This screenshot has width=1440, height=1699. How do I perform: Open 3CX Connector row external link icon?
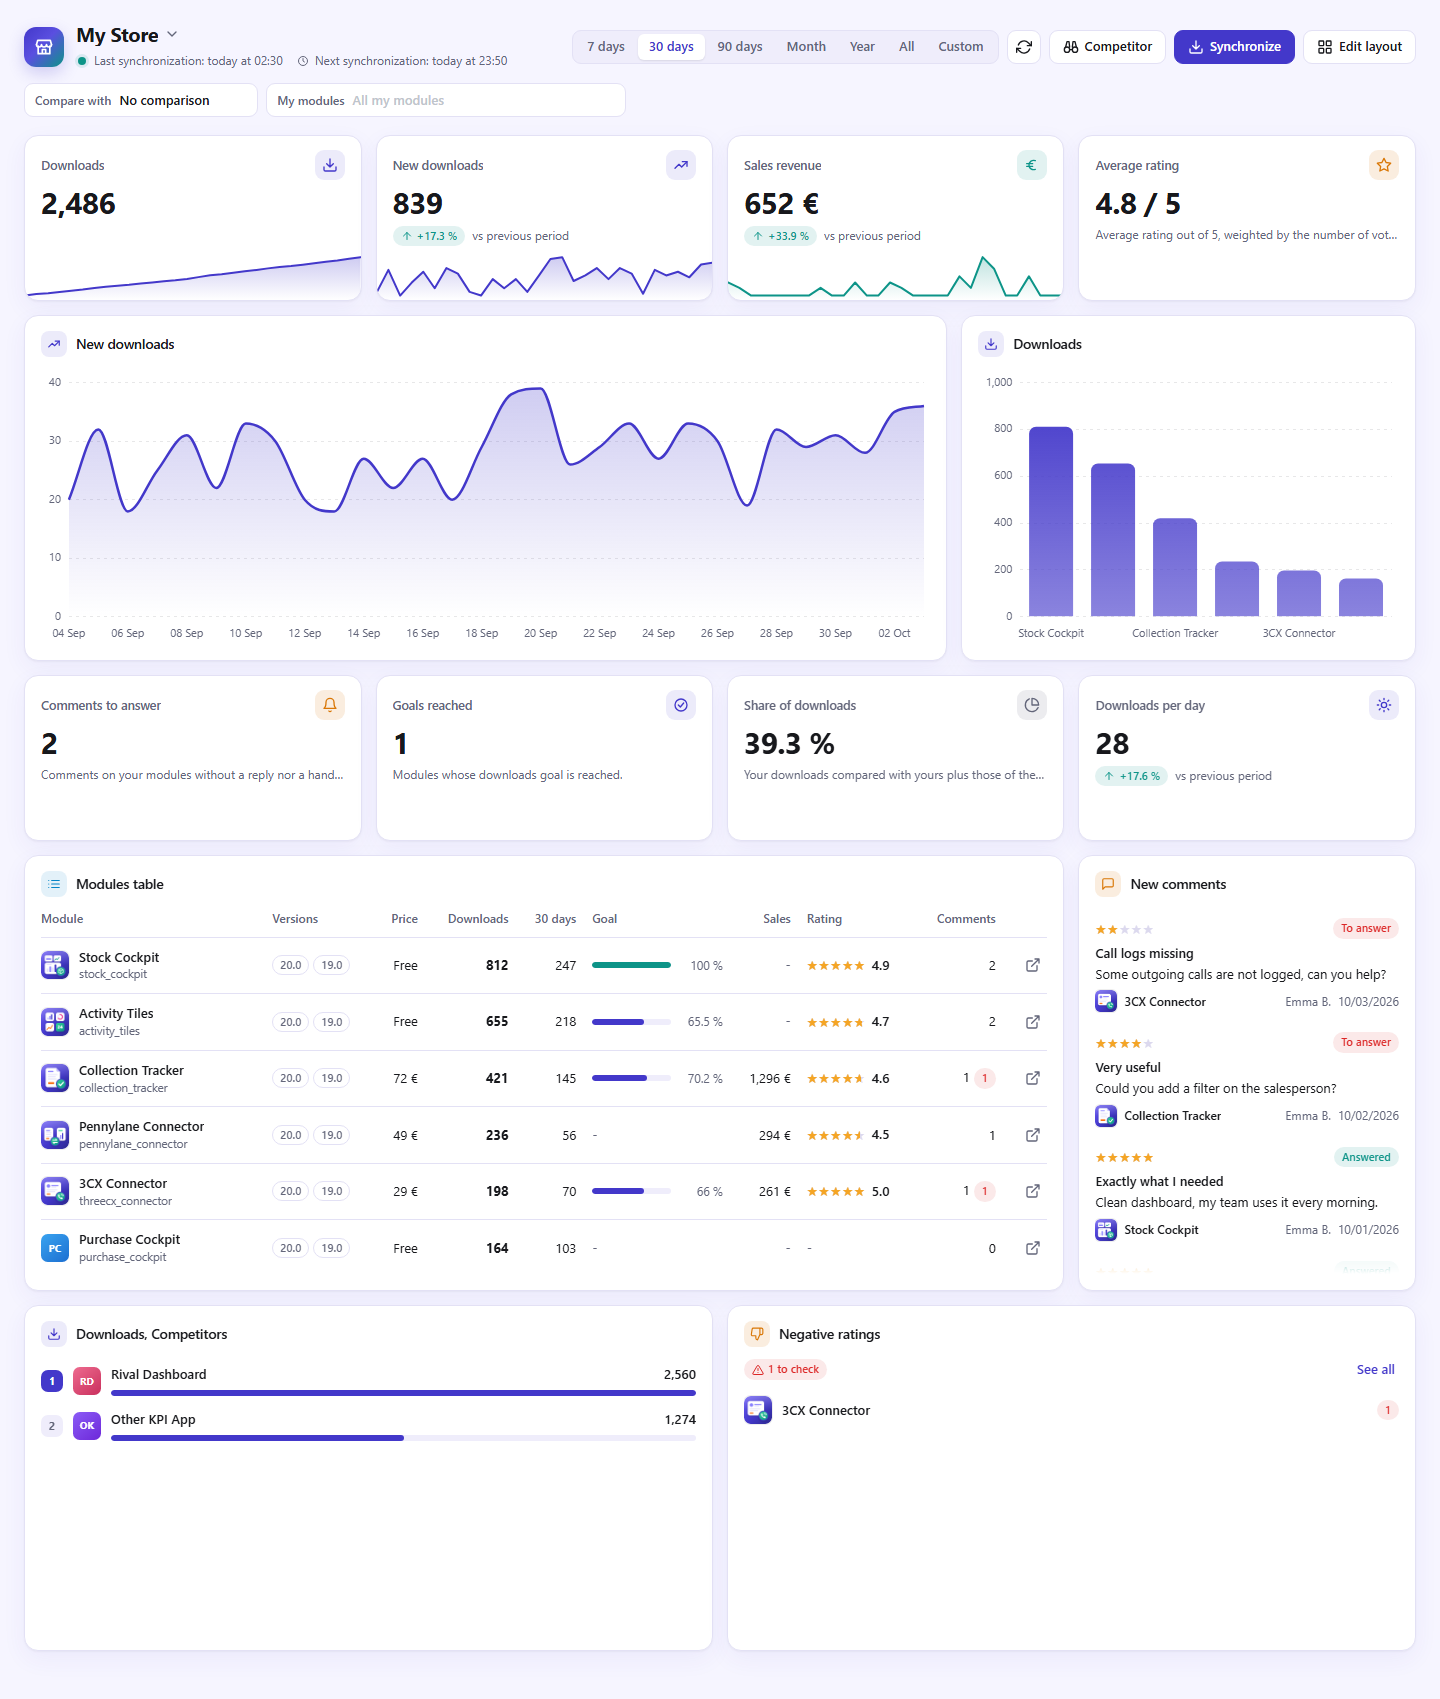pyautogui.click(x=1033, y=1191)
